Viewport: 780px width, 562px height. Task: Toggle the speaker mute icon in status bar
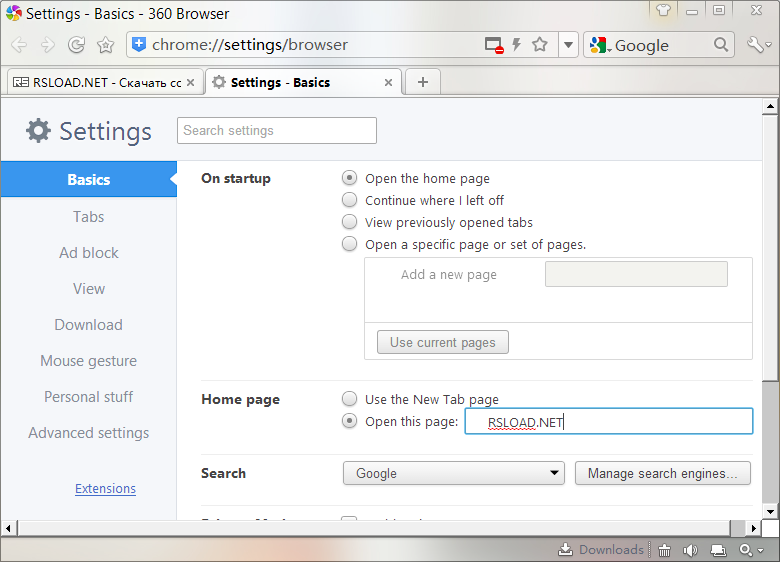pos(690,550)
